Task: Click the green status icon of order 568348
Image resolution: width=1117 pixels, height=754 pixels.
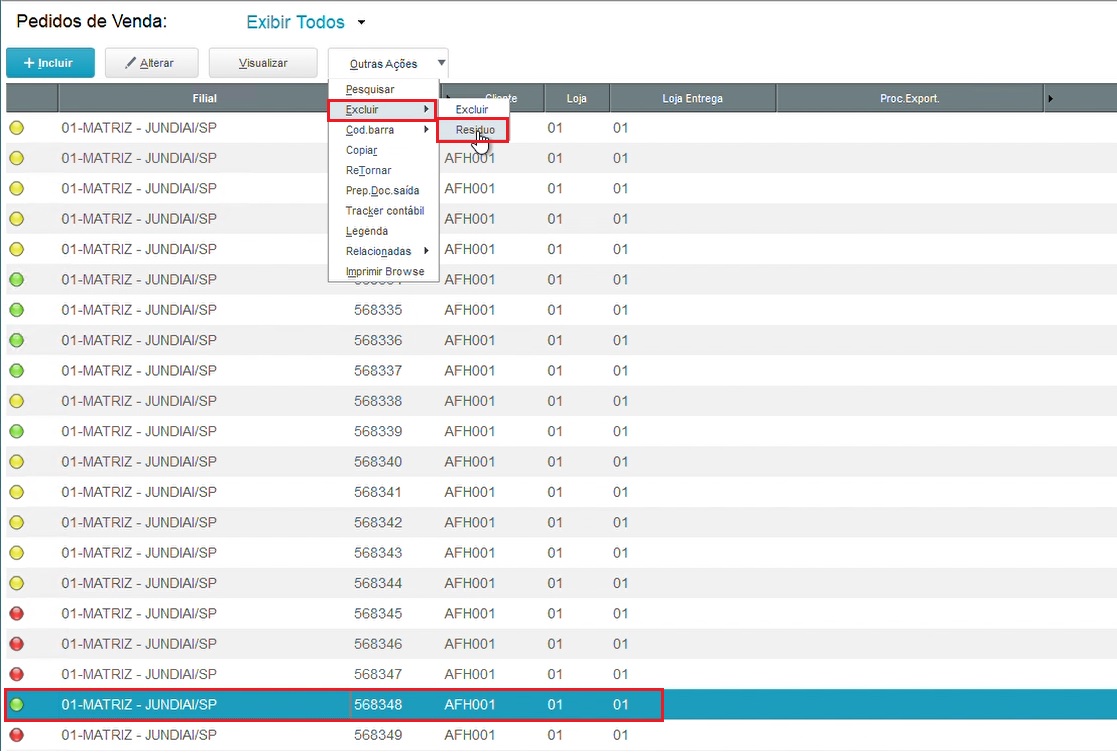Action: 16,705
